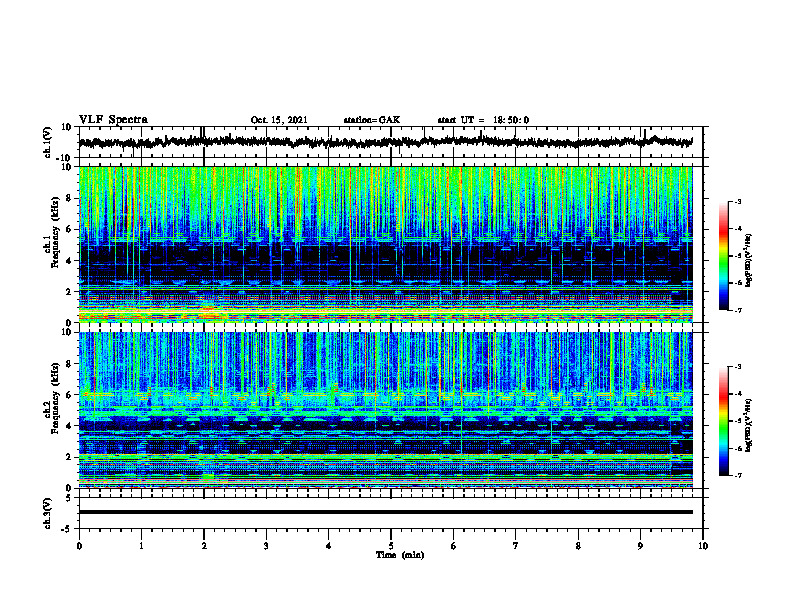Click the thick black ch.3 signal line

385,512
